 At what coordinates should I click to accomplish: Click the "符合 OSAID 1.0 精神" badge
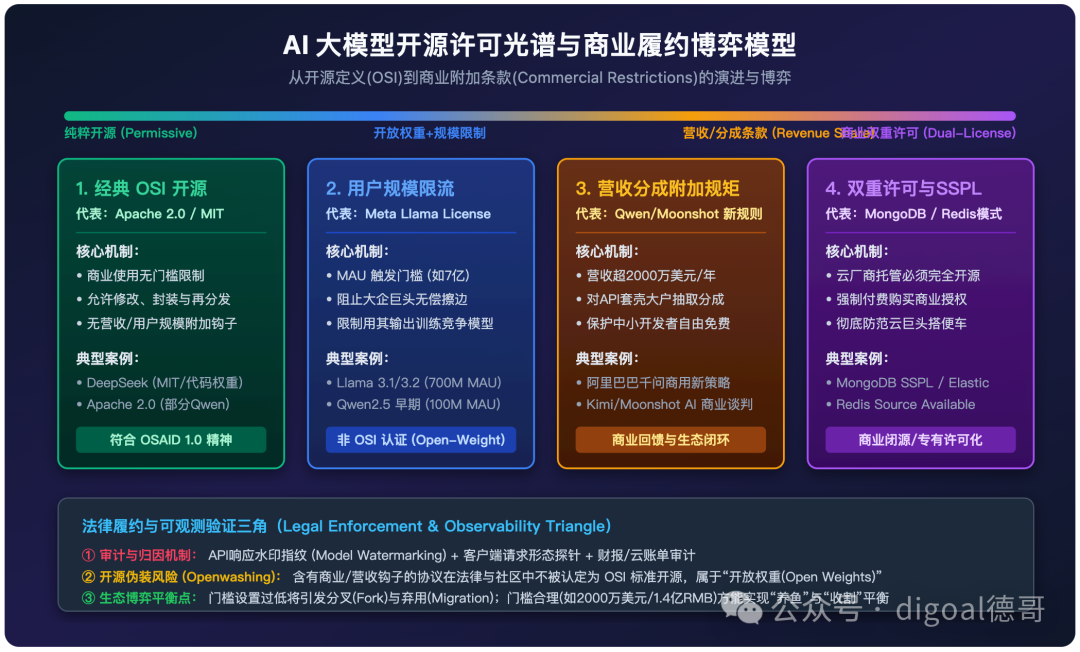tap(171, 440)
